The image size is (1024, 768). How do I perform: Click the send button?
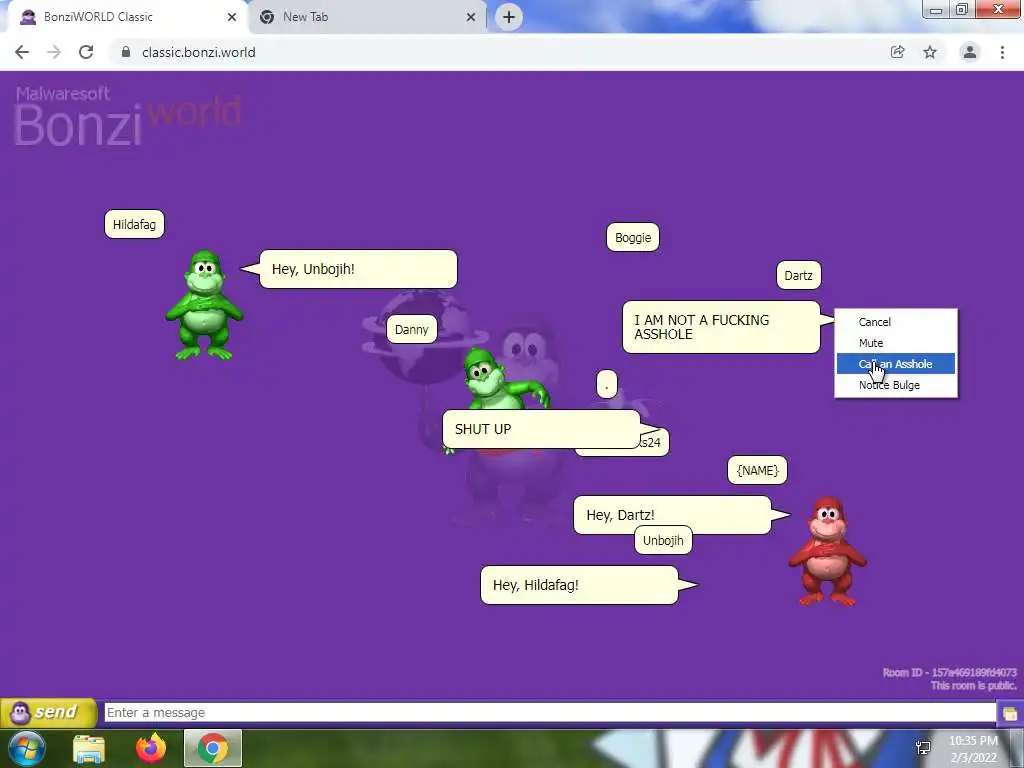pyautogui.click(x=49, y=712)
